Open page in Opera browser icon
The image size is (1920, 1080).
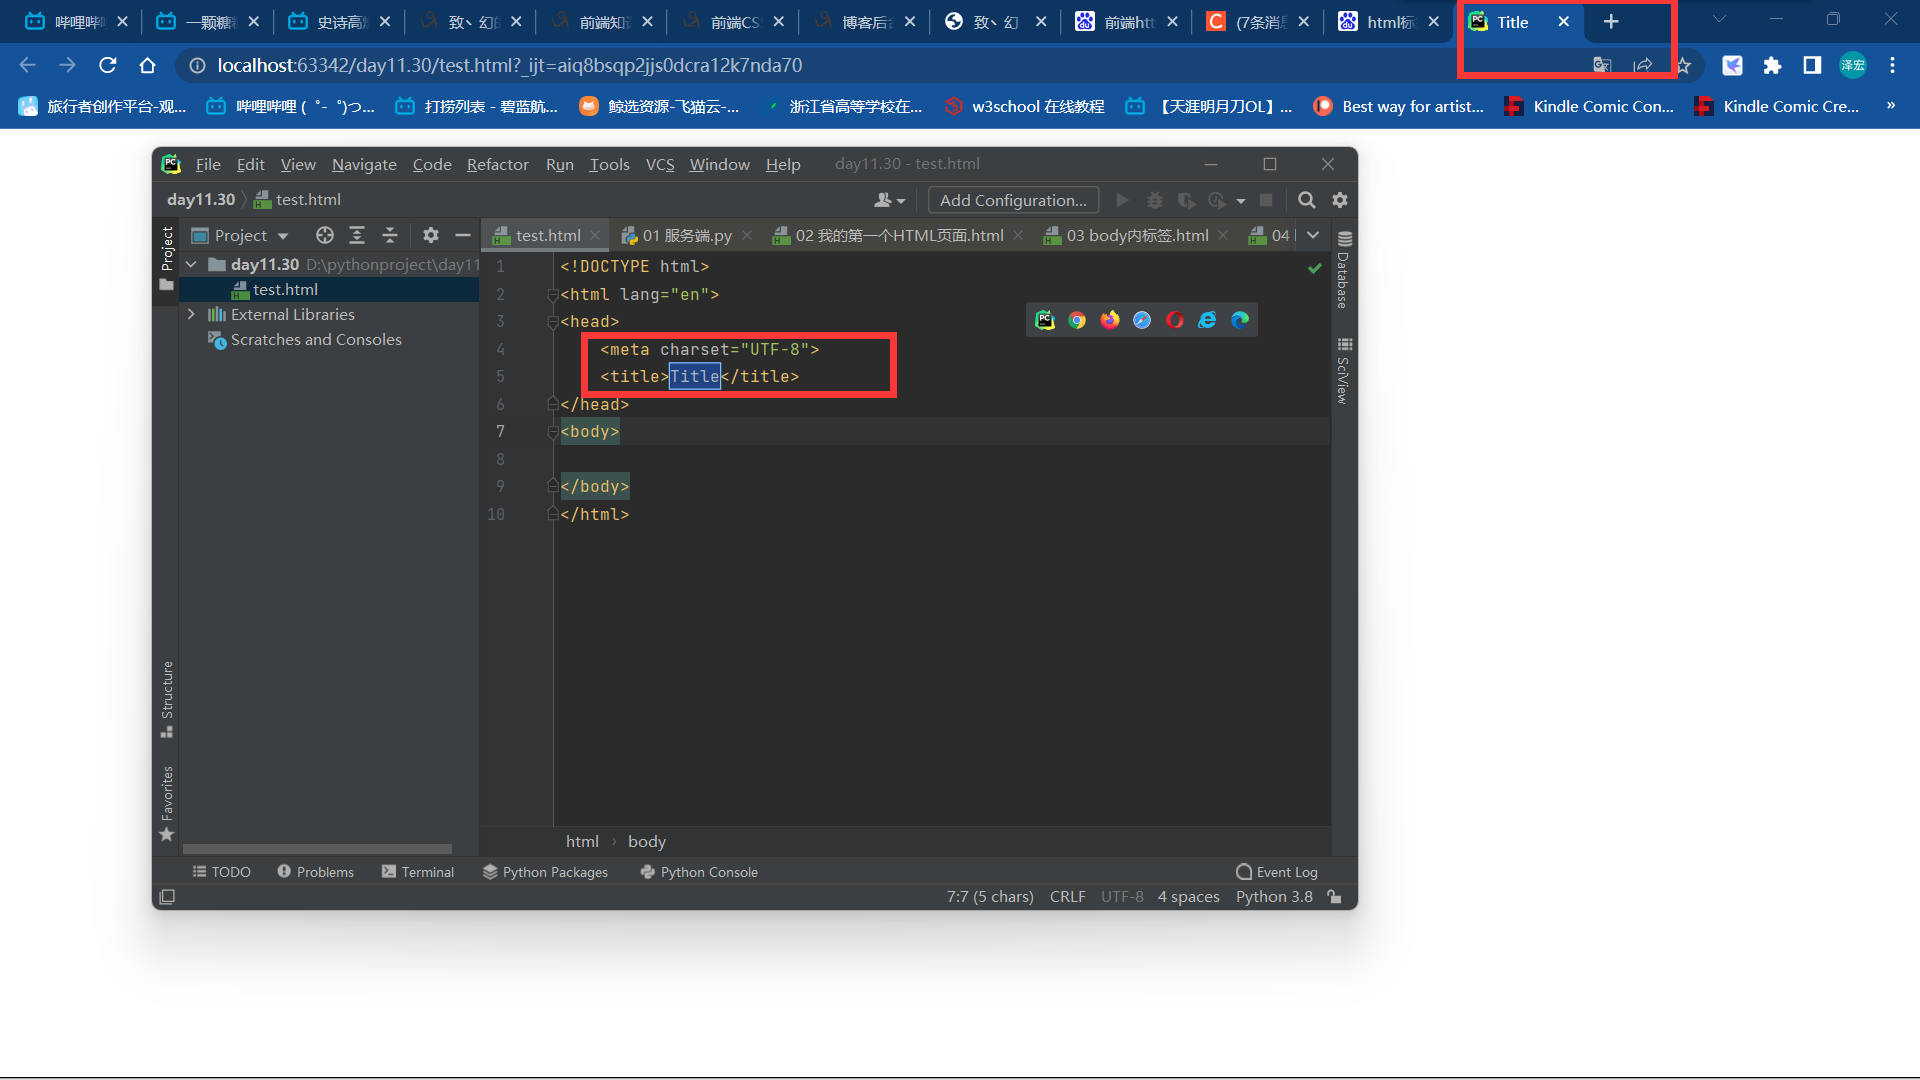pyautogui.click(x=1175, y=320)
